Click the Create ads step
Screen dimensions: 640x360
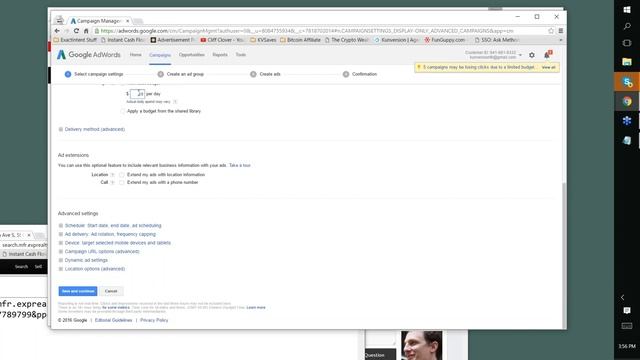pyautogui.click(x=265, y=74)
